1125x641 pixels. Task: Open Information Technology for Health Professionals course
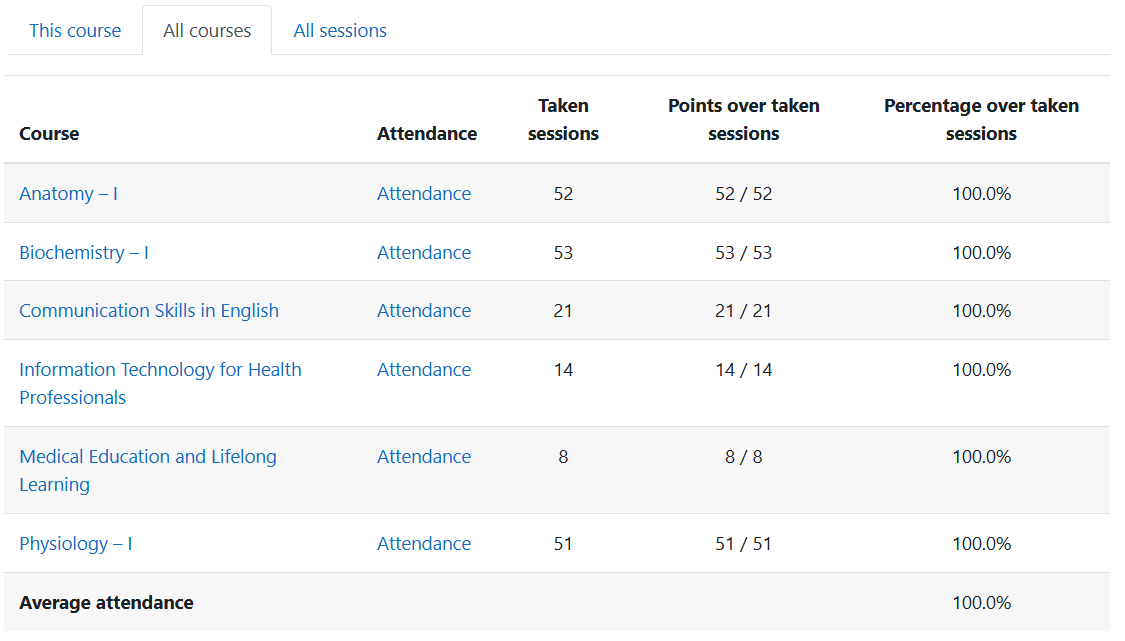(x=160, y=370)
